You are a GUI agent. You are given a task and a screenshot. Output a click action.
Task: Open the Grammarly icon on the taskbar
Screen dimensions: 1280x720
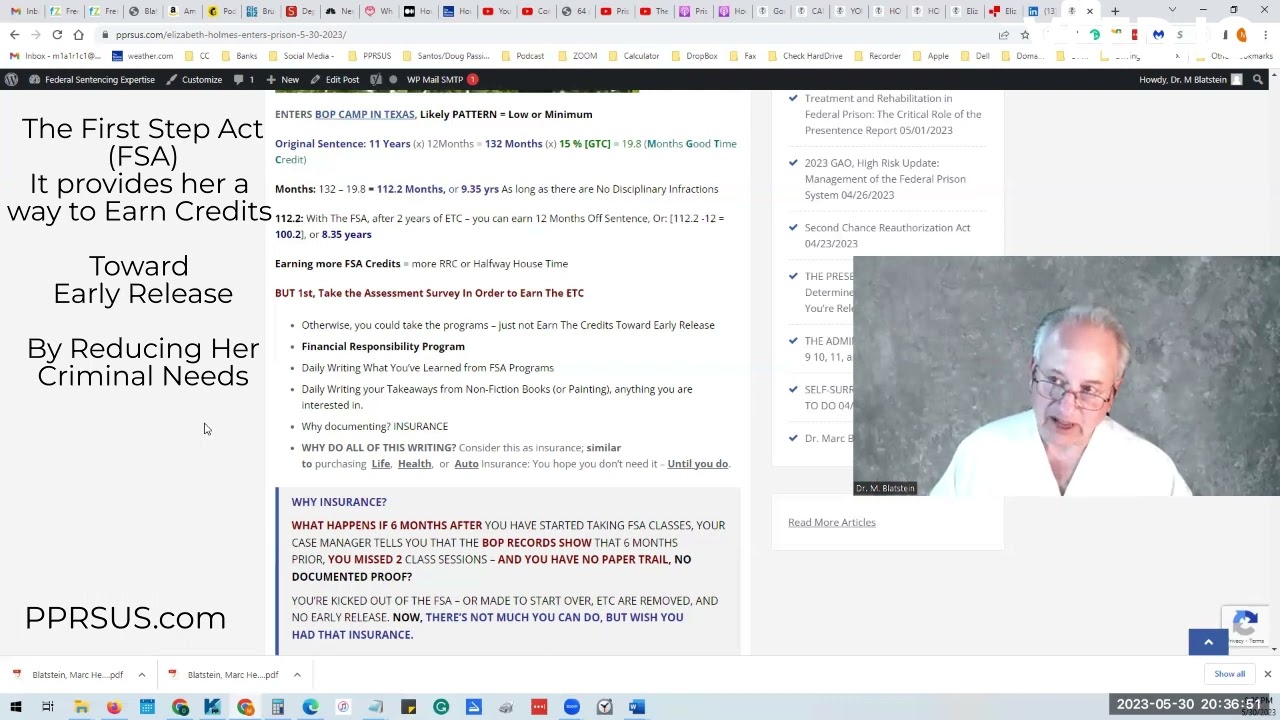click(x=441, y=707)
